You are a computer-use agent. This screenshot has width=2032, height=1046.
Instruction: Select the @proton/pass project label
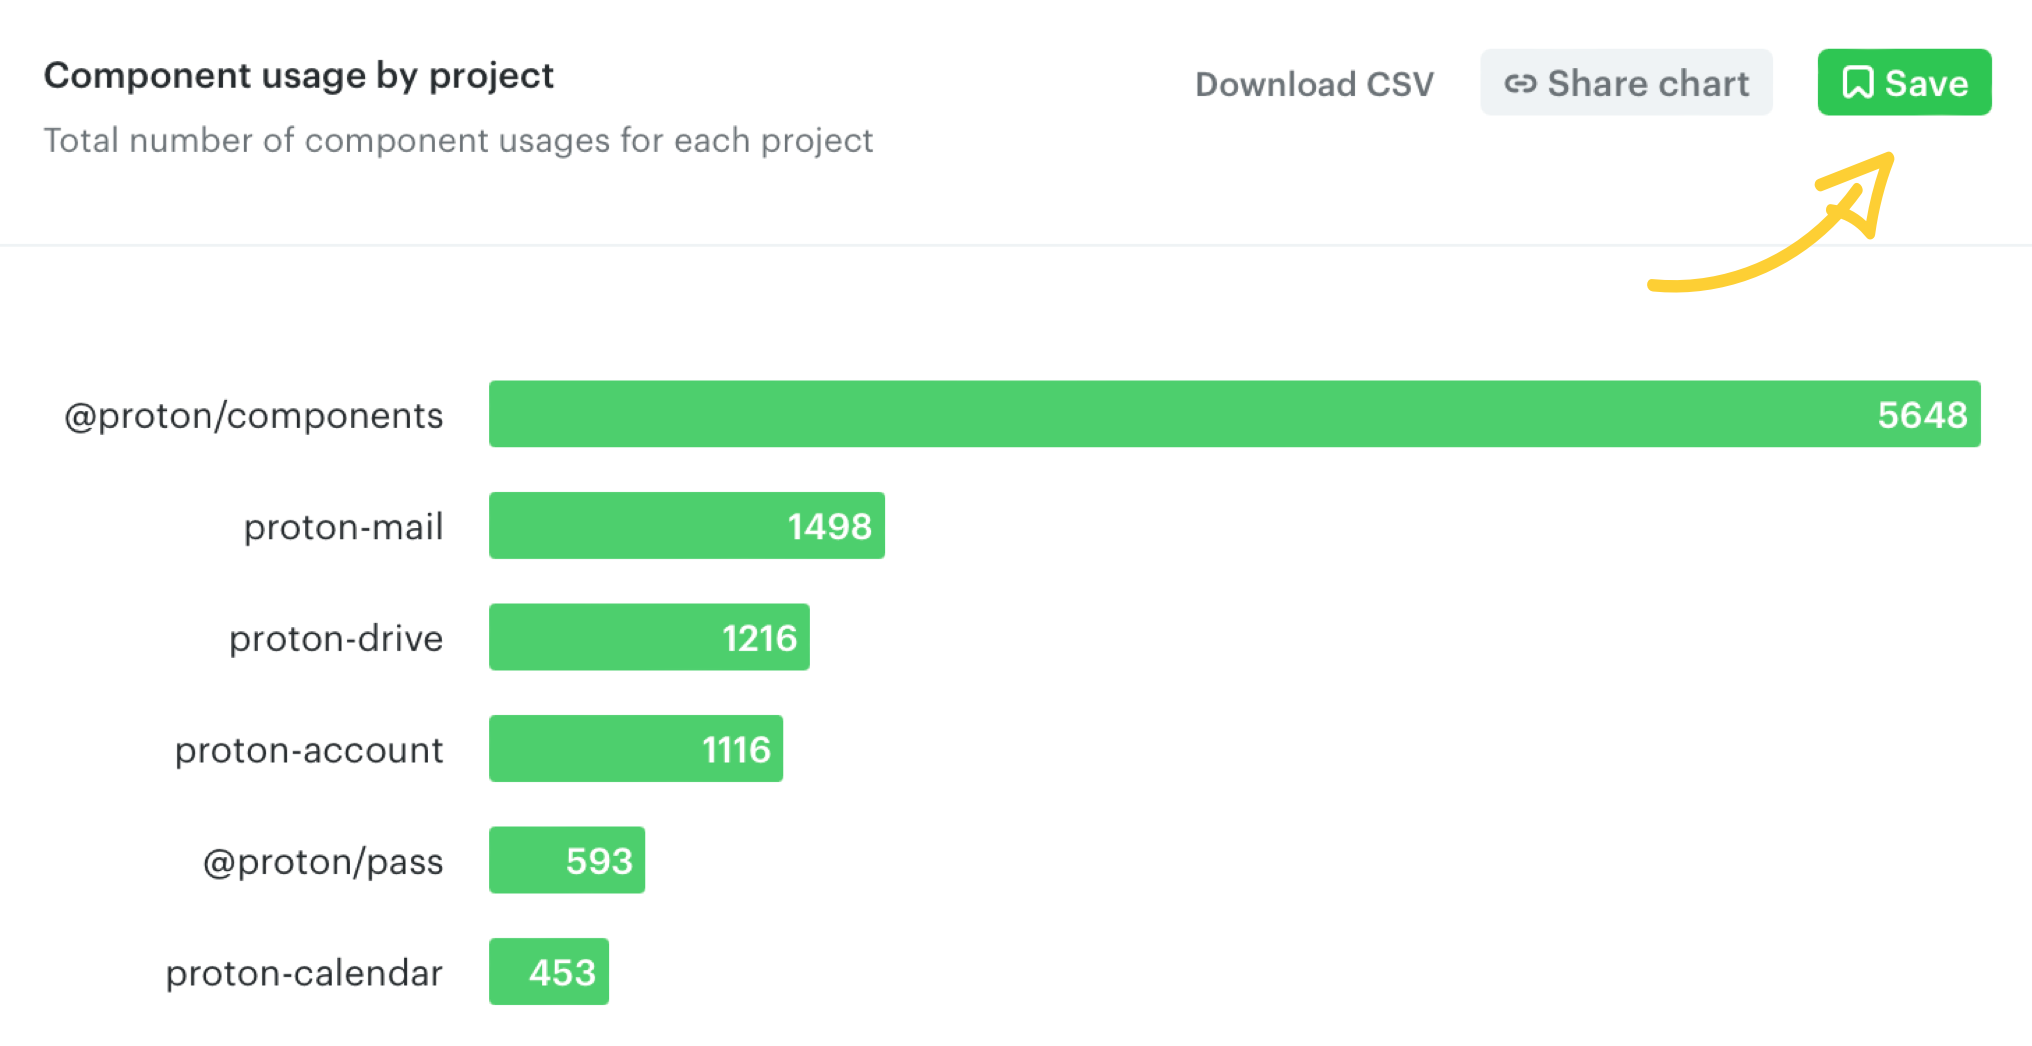coord(323,861)
